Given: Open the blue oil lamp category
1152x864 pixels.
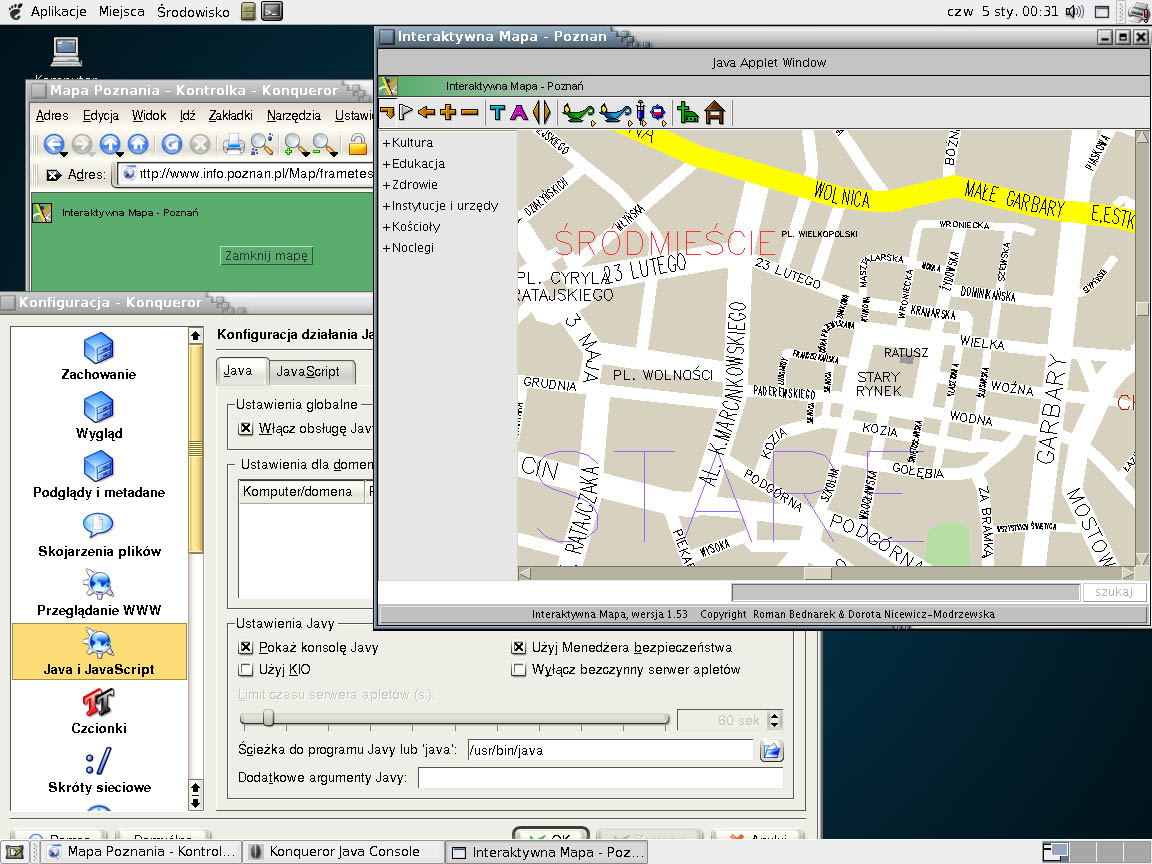Looking at the screenshot, I should tap(616, 112).
